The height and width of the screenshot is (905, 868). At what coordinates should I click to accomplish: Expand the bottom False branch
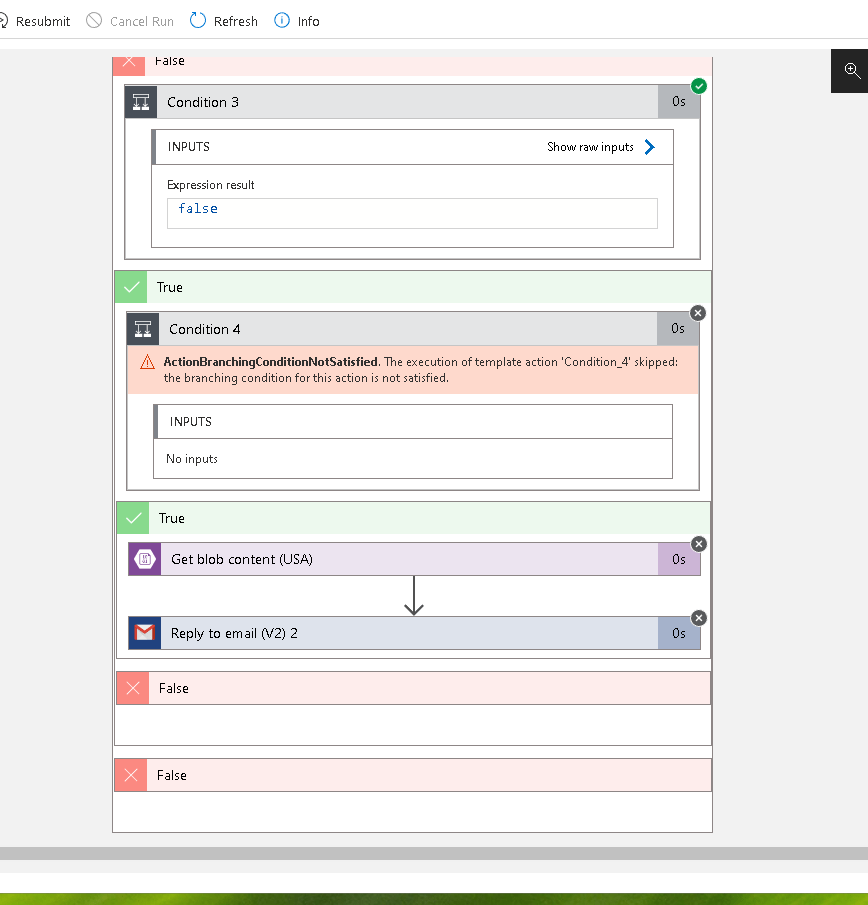(413, 775)
